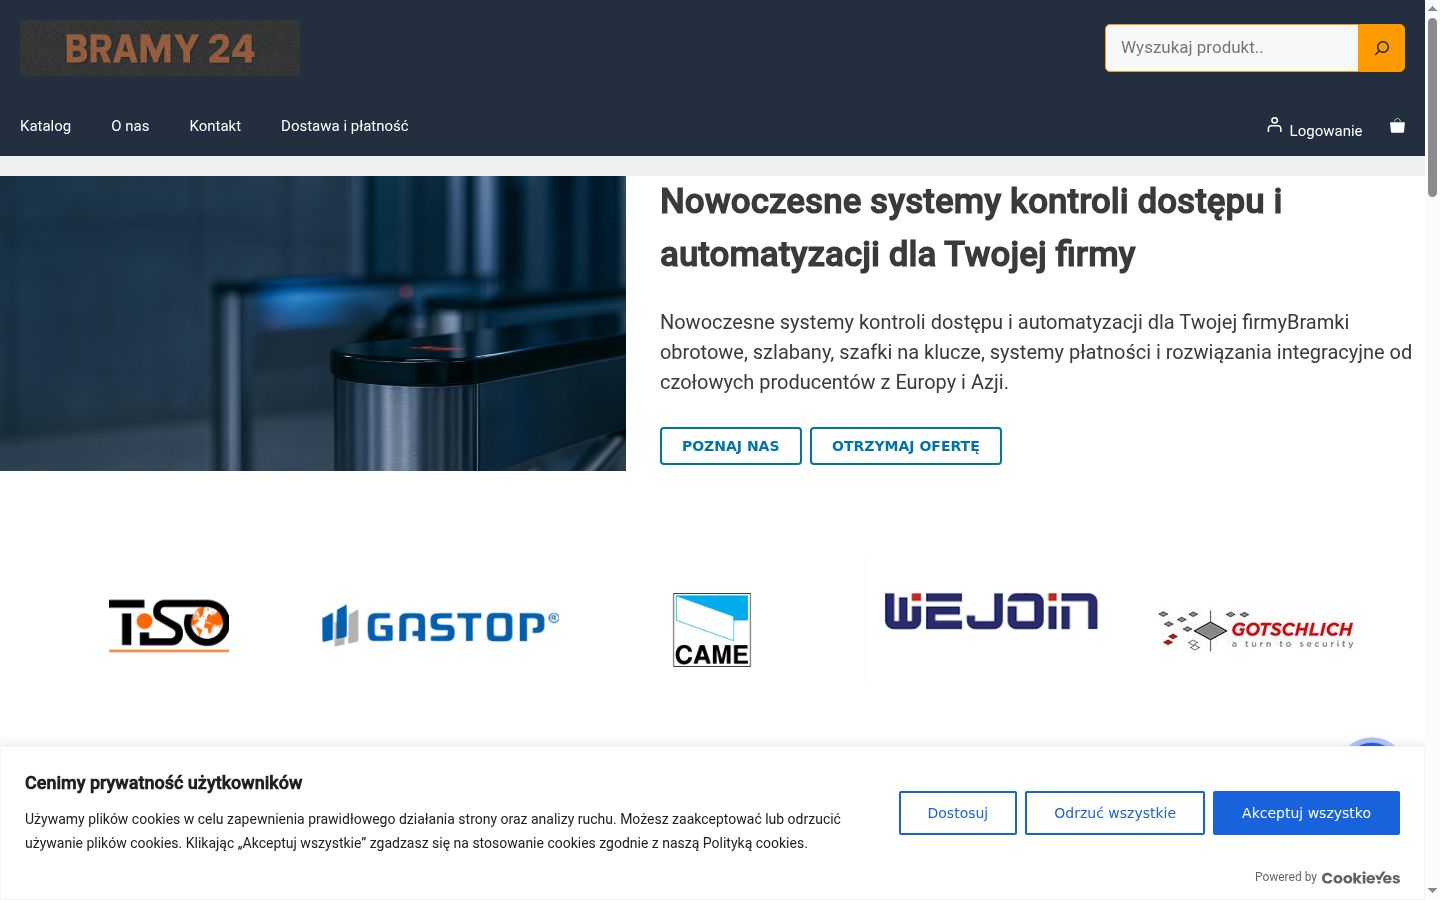The width and height of the screenshot is (1440, 900).
Task: Click the CAME brand logo
Action: click(712, 630)
